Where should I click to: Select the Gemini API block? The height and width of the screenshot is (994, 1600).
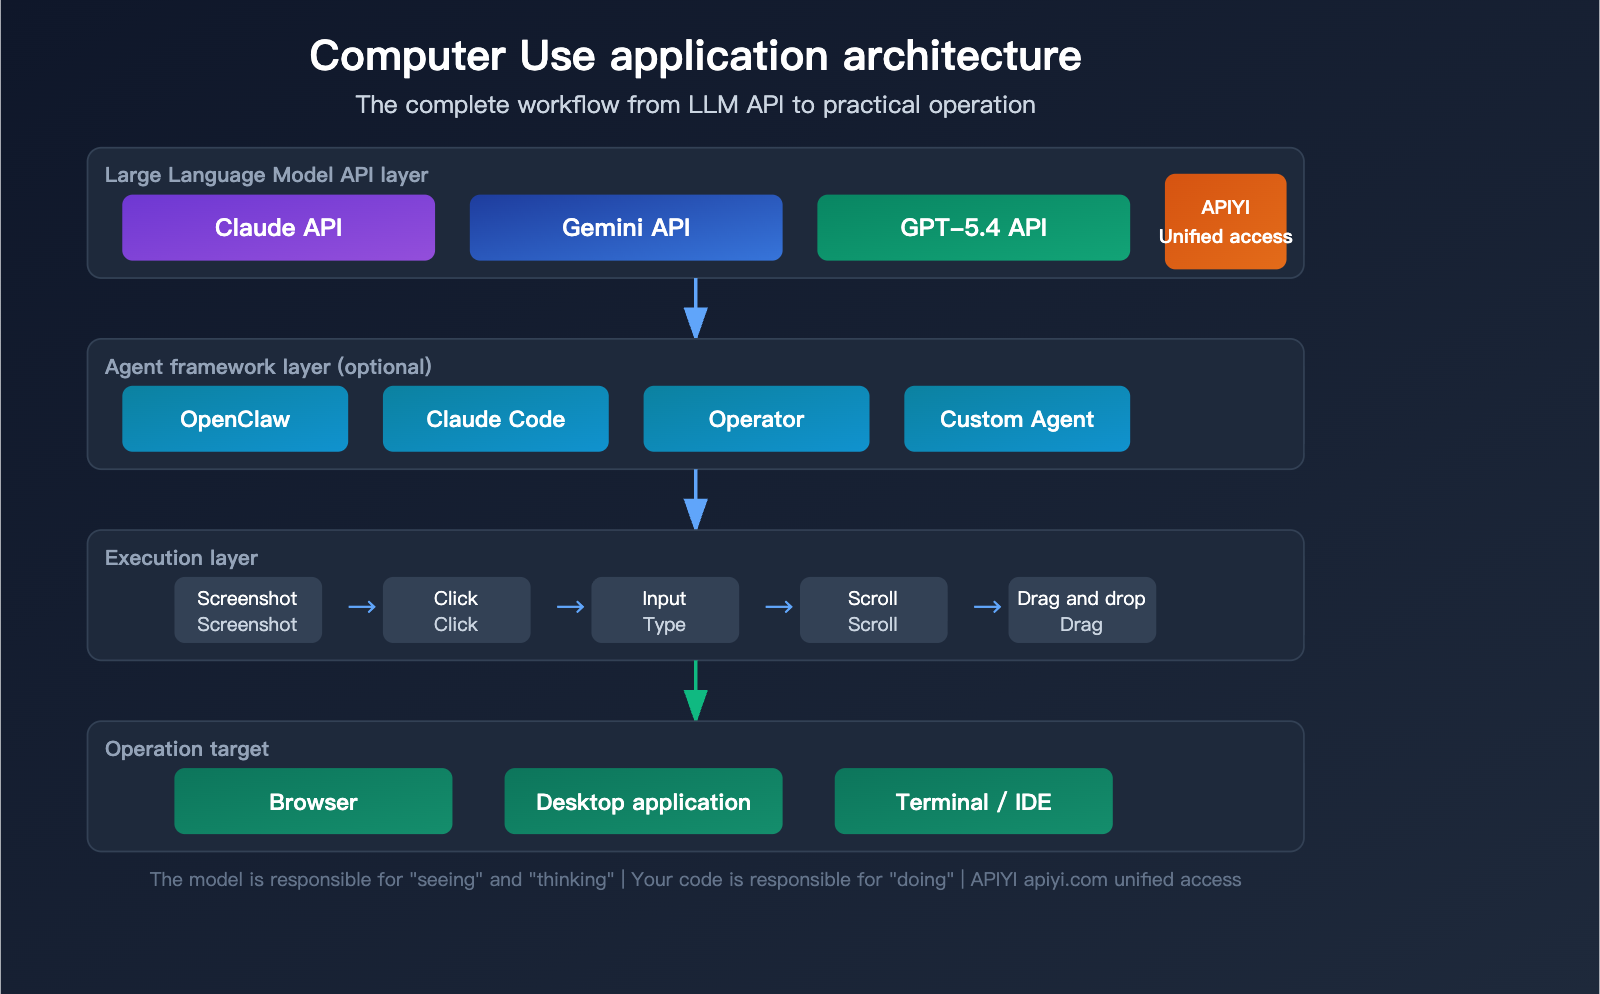tap(625, 227)
